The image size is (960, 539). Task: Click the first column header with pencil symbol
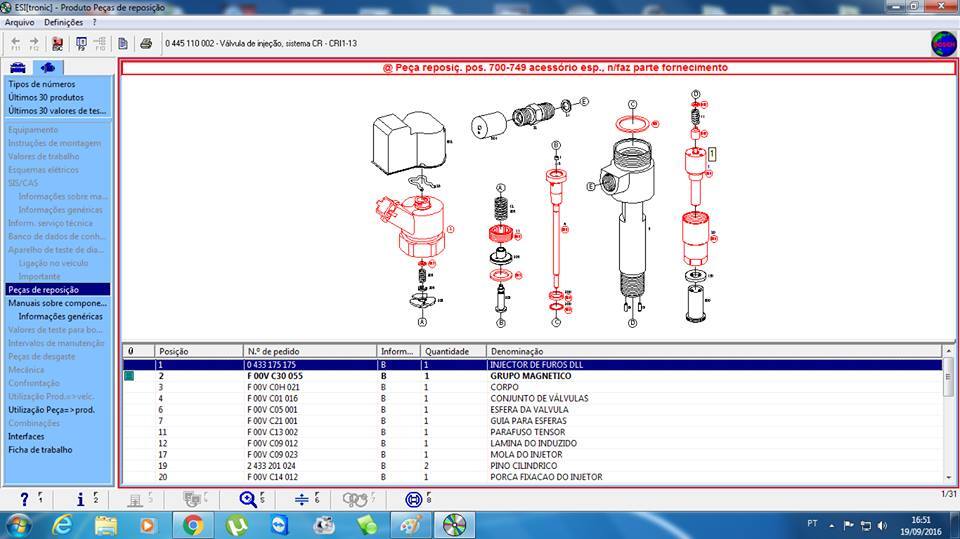coord(138,352)
